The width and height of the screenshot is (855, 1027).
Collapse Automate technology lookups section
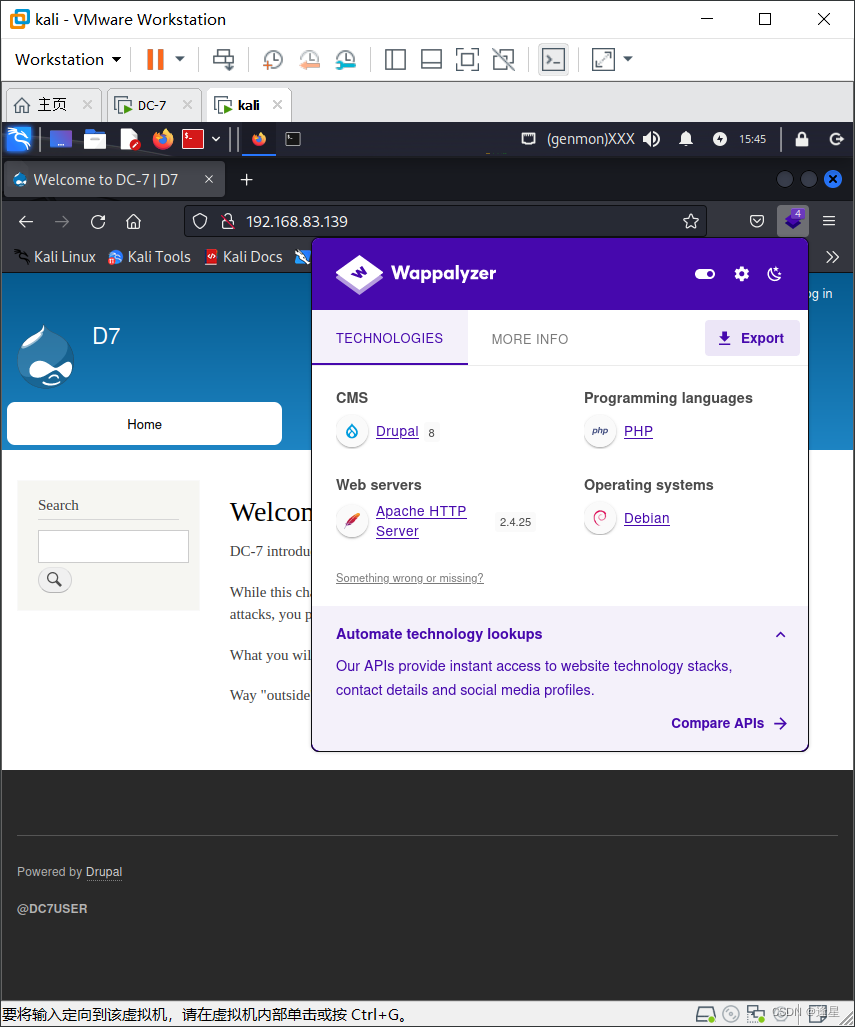point(780,634)
